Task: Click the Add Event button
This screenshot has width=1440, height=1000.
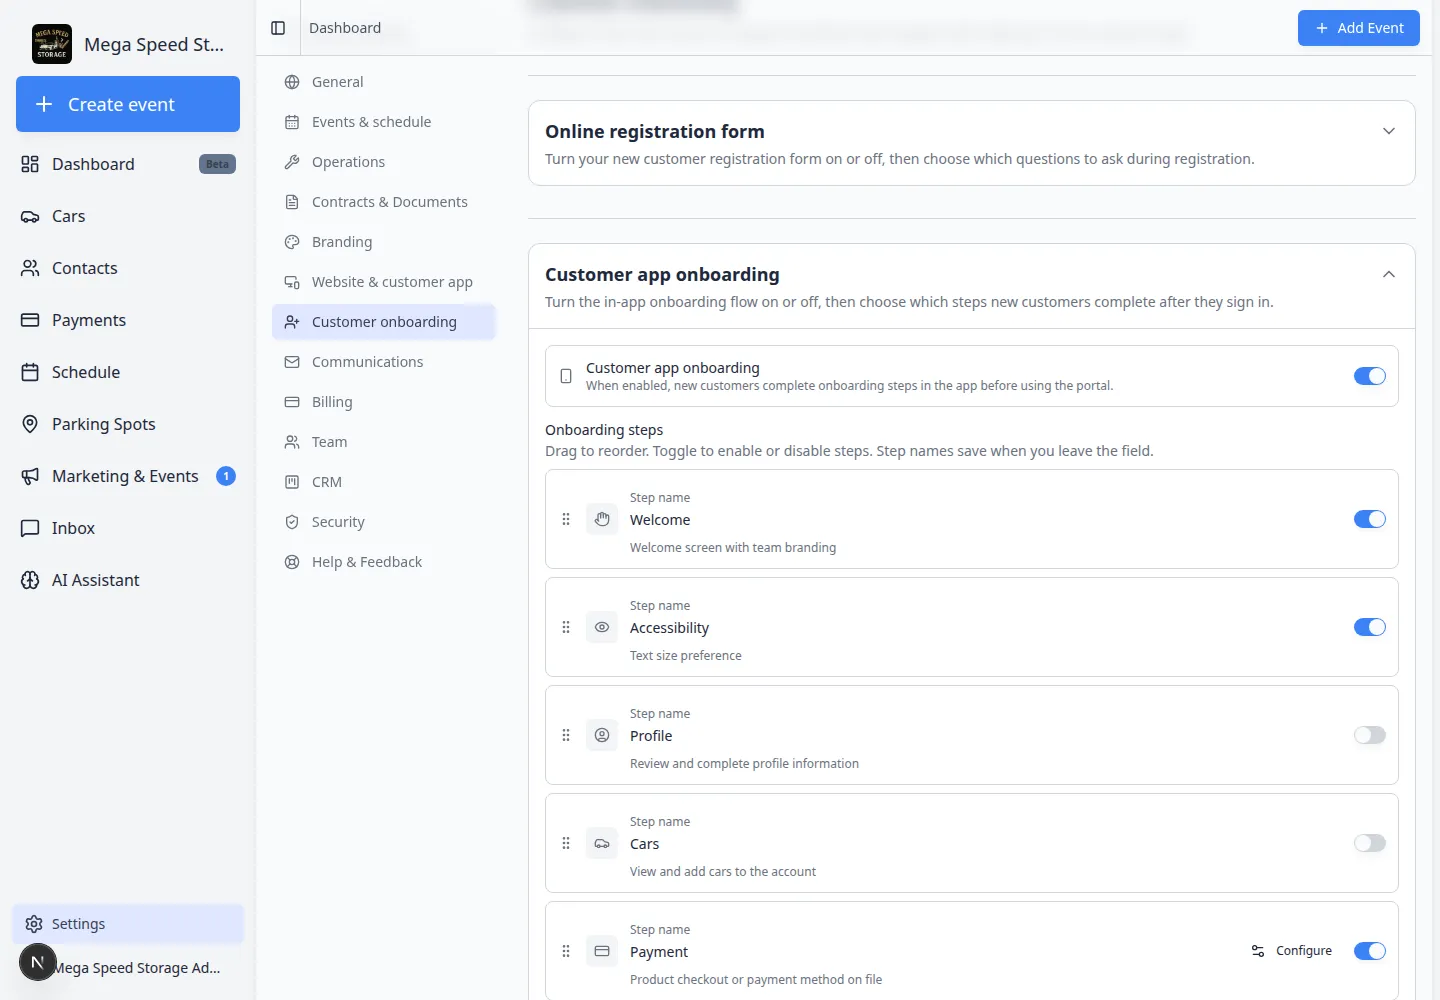Action: point(1359,28)
